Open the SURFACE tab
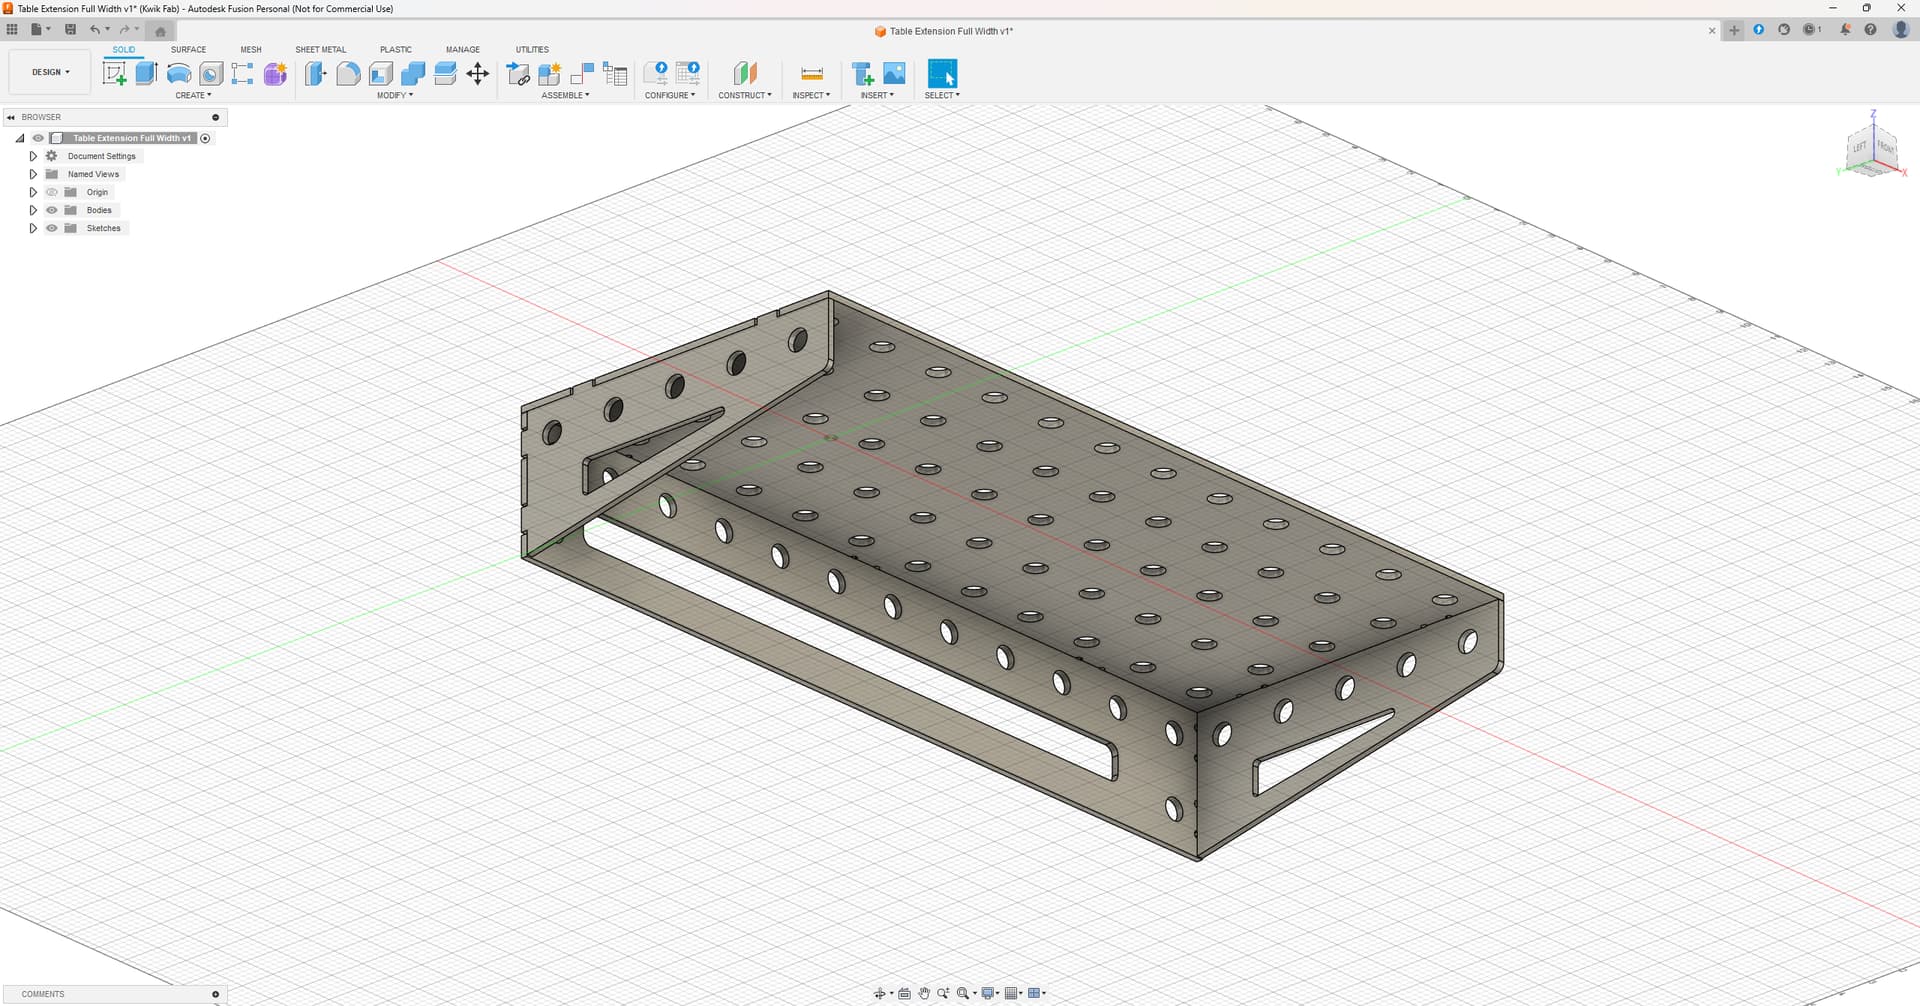Viewport: 1920px width, 1006px height. 188,49
